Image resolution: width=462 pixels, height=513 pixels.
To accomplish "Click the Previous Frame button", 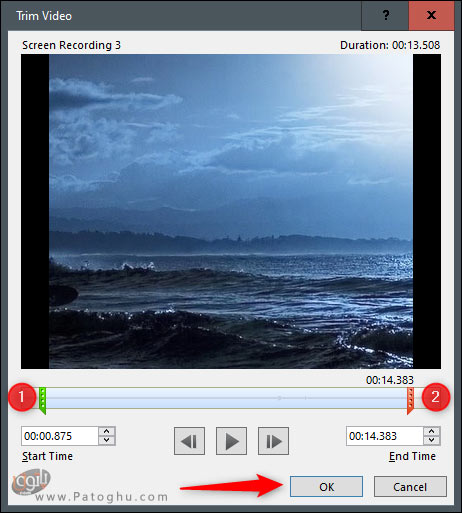I will [189, 441].
